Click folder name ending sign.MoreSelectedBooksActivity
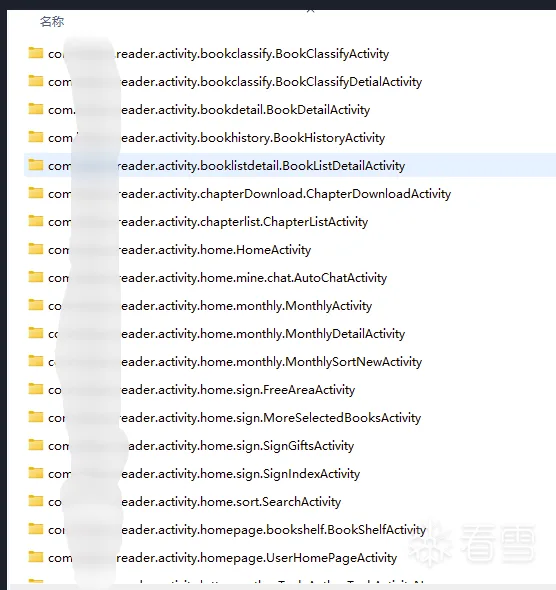The image size is (556, 590). click(235, 418)
